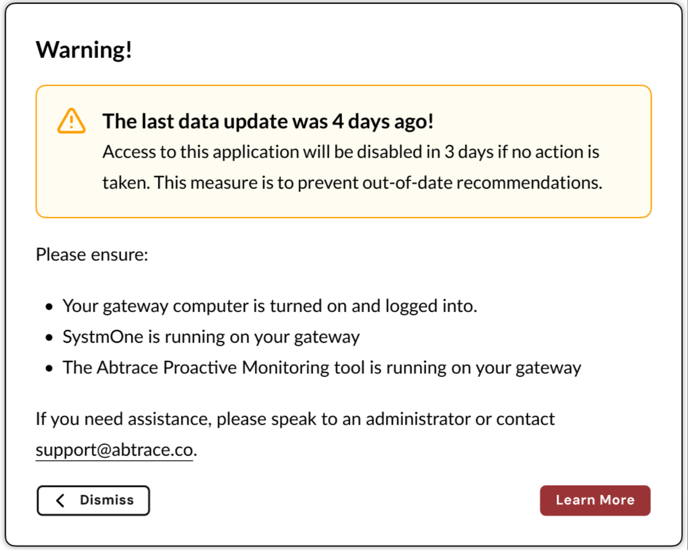Select the Abtrace Proactive Monitoring tool bullet
Image resolution: width=688 pixels, height=550 pixels.
click(321, 367)
